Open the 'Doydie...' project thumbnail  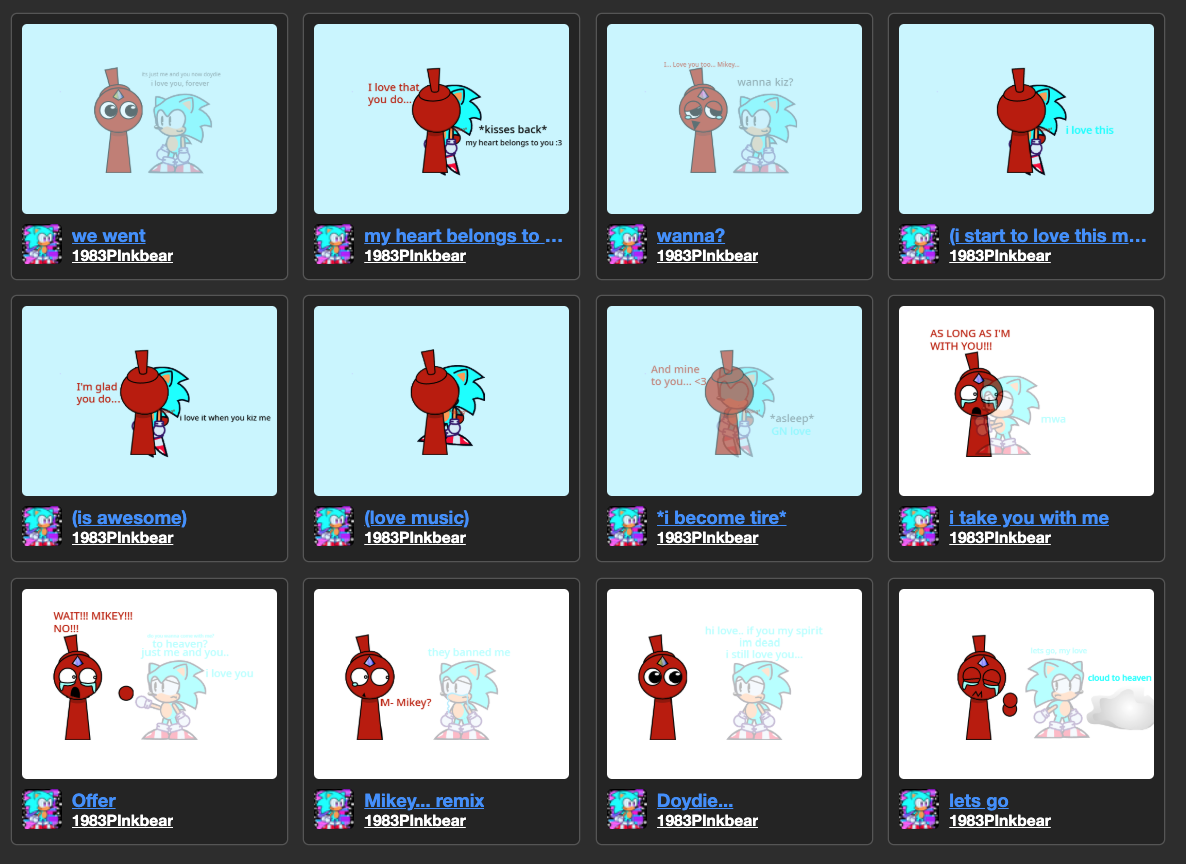pyautogui.click(x=734, y=684)
